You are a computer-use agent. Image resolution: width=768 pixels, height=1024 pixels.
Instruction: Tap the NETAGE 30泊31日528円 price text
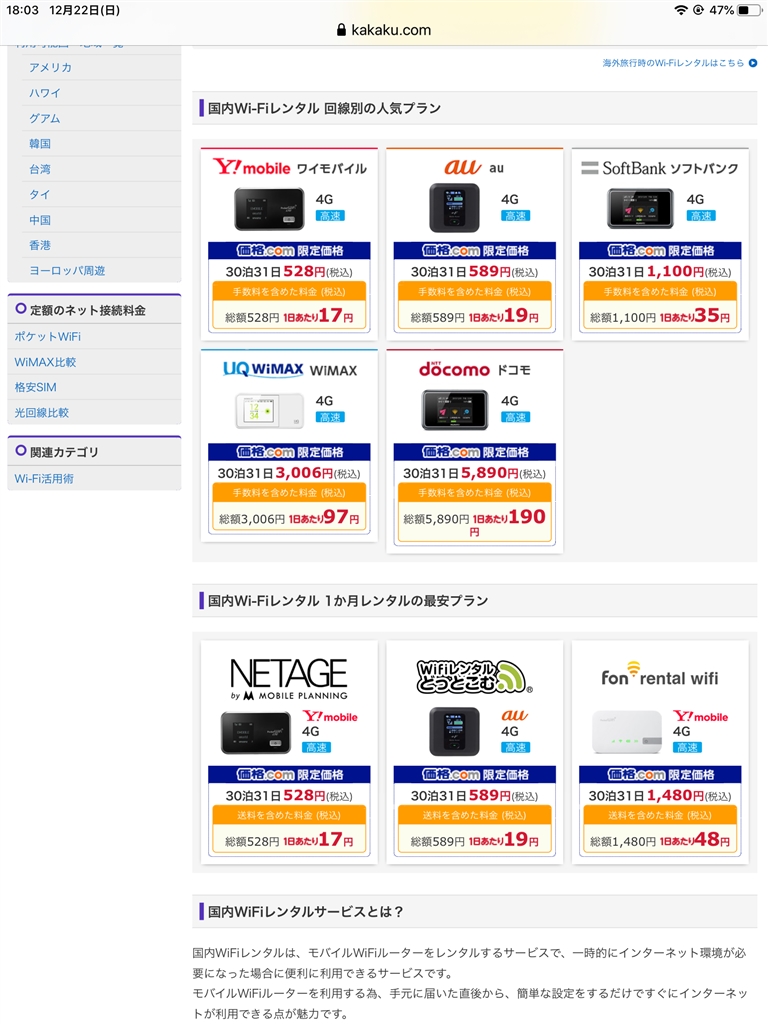click(x=289, y=795)
